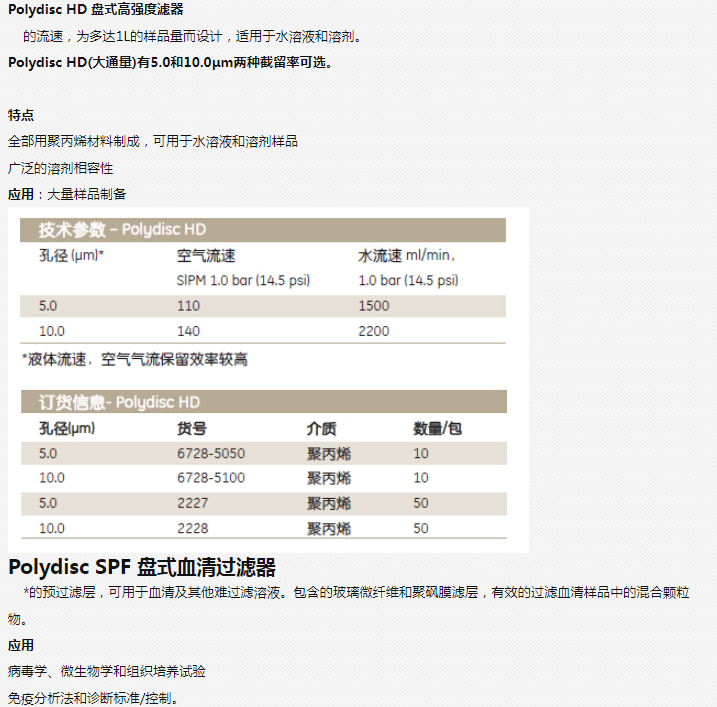Click the '水流速 ml/min' column header
The height and width of the screenshot is (707, 717).
(x=407, y=255)
